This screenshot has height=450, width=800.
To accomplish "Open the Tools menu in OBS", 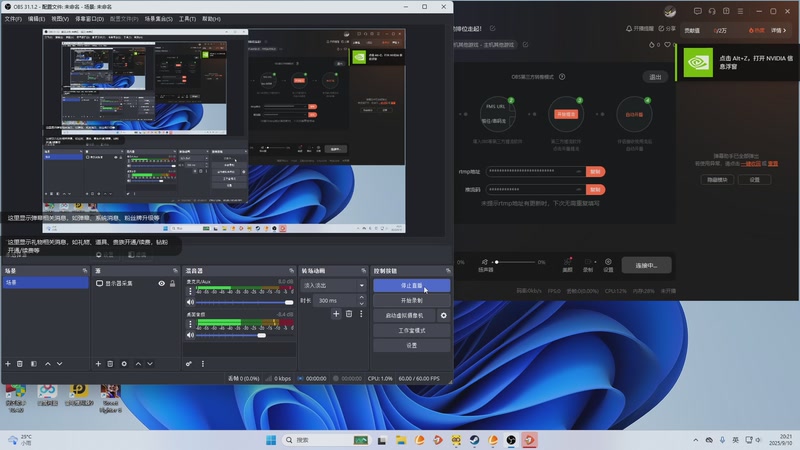I will pos(187,19).
